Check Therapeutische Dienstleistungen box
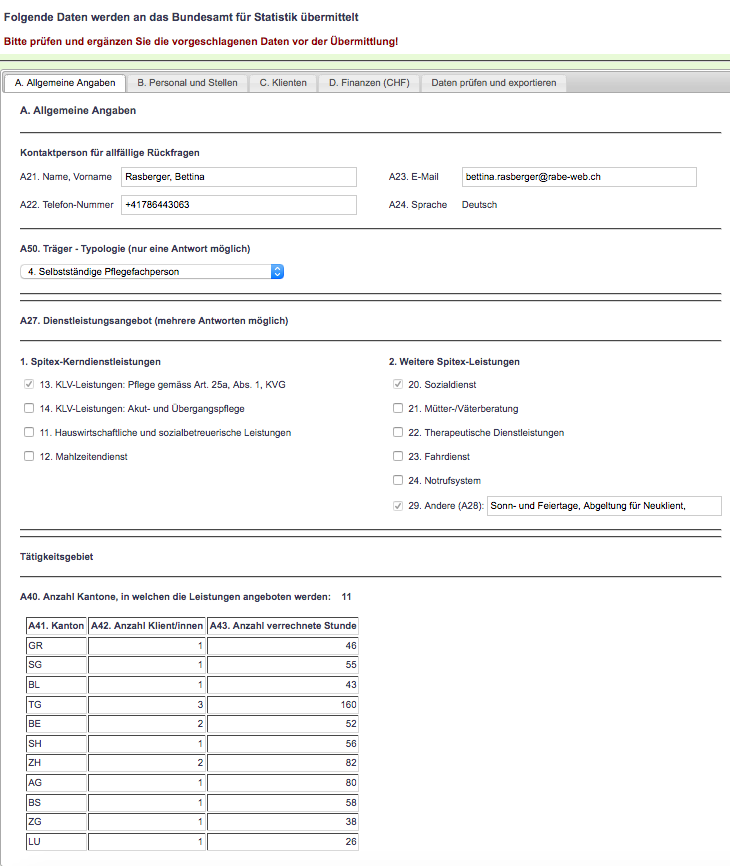Screen dimensions: 730x866 [x=399, y=432]
